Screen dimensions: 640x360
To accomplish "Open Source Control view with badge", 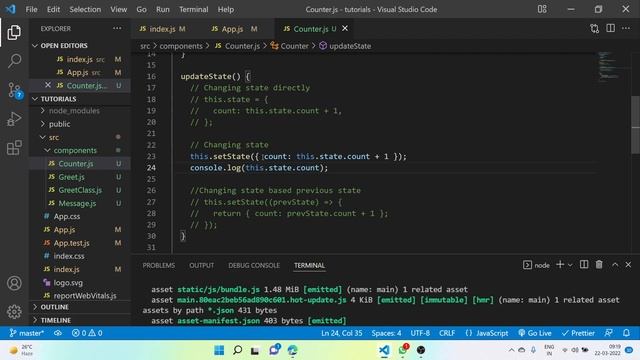I will pos(15,90).
